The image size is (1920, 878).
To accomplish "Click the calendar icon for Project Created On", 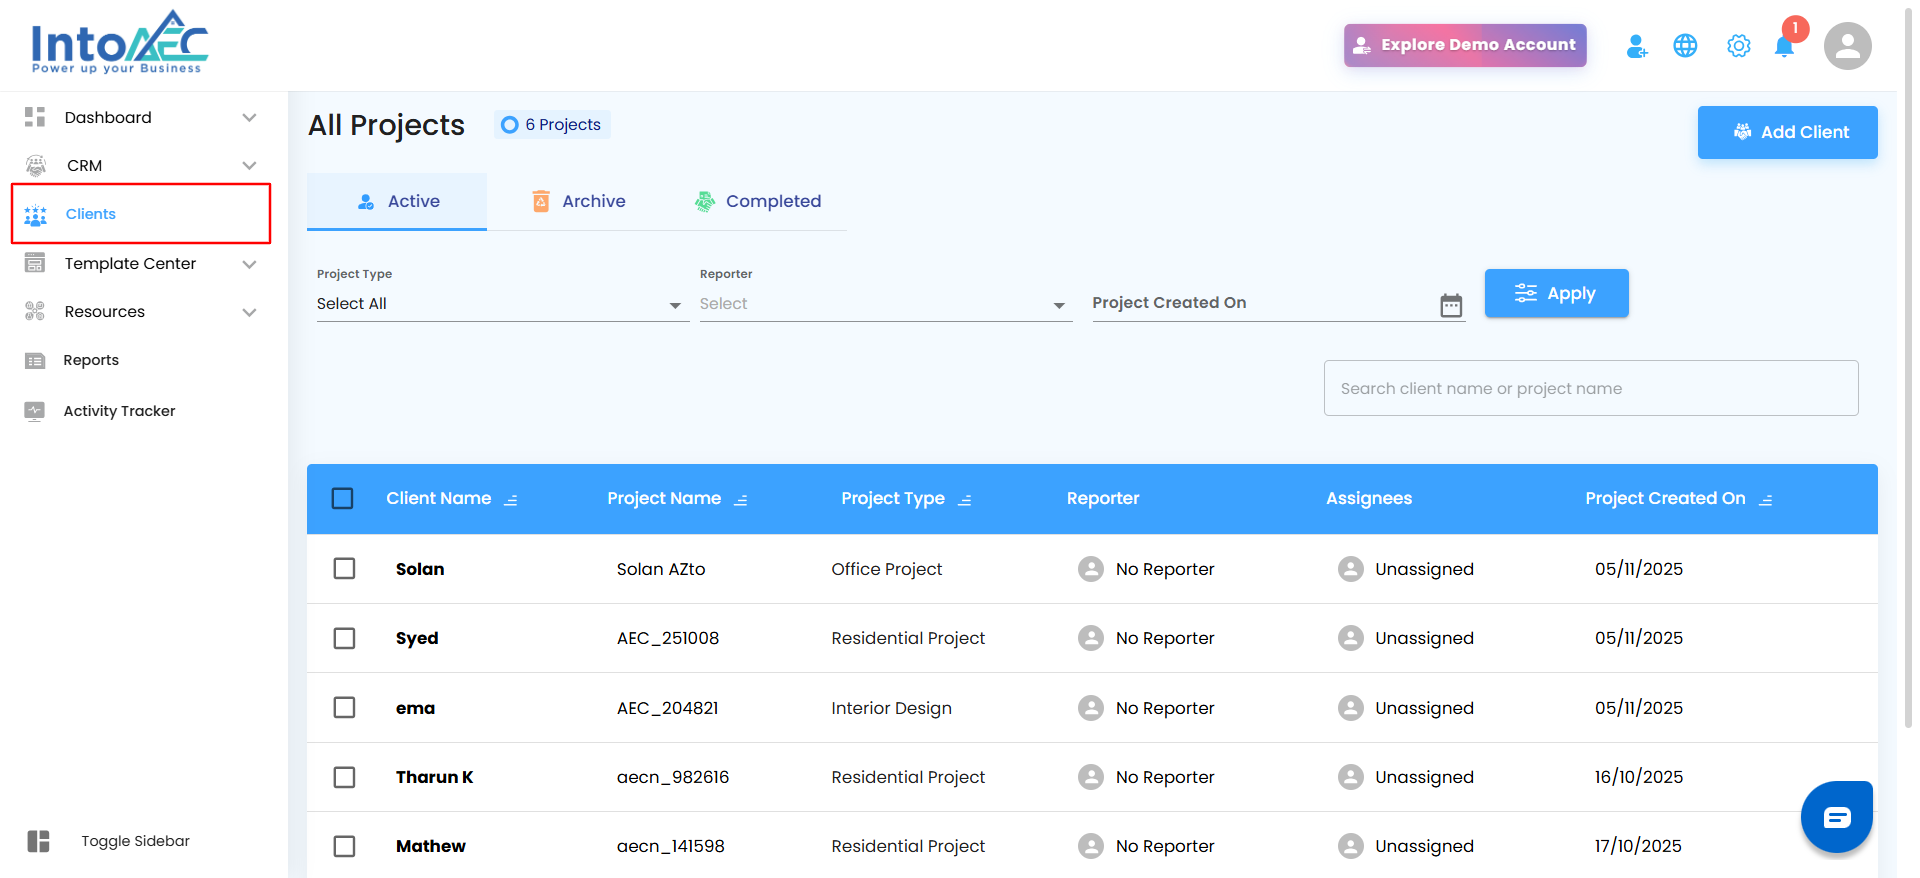I will [1451, 305].
